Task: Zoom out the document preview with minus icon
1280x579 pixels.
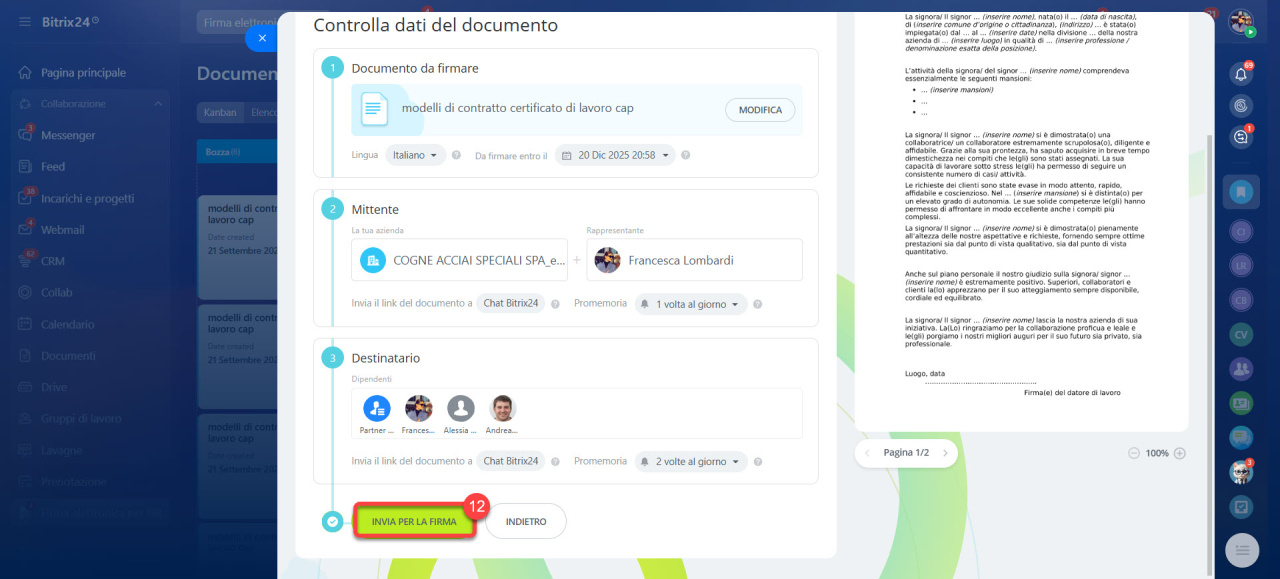Action: coord(1133,453)
